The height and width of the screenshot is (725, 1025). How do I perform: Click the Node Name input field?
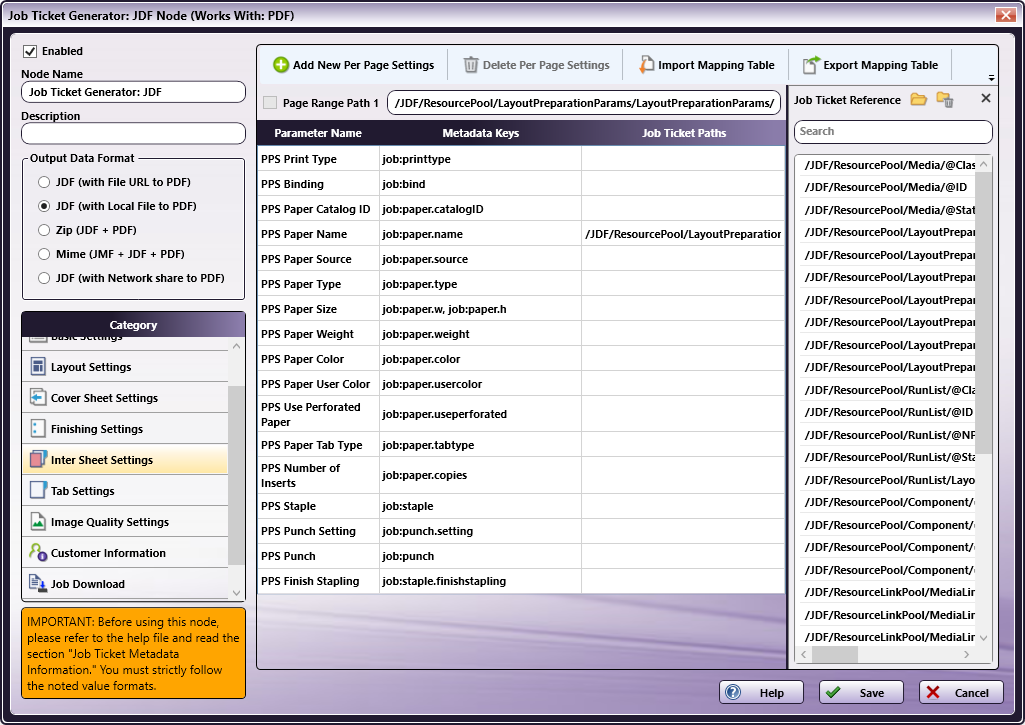click(133, 92)
